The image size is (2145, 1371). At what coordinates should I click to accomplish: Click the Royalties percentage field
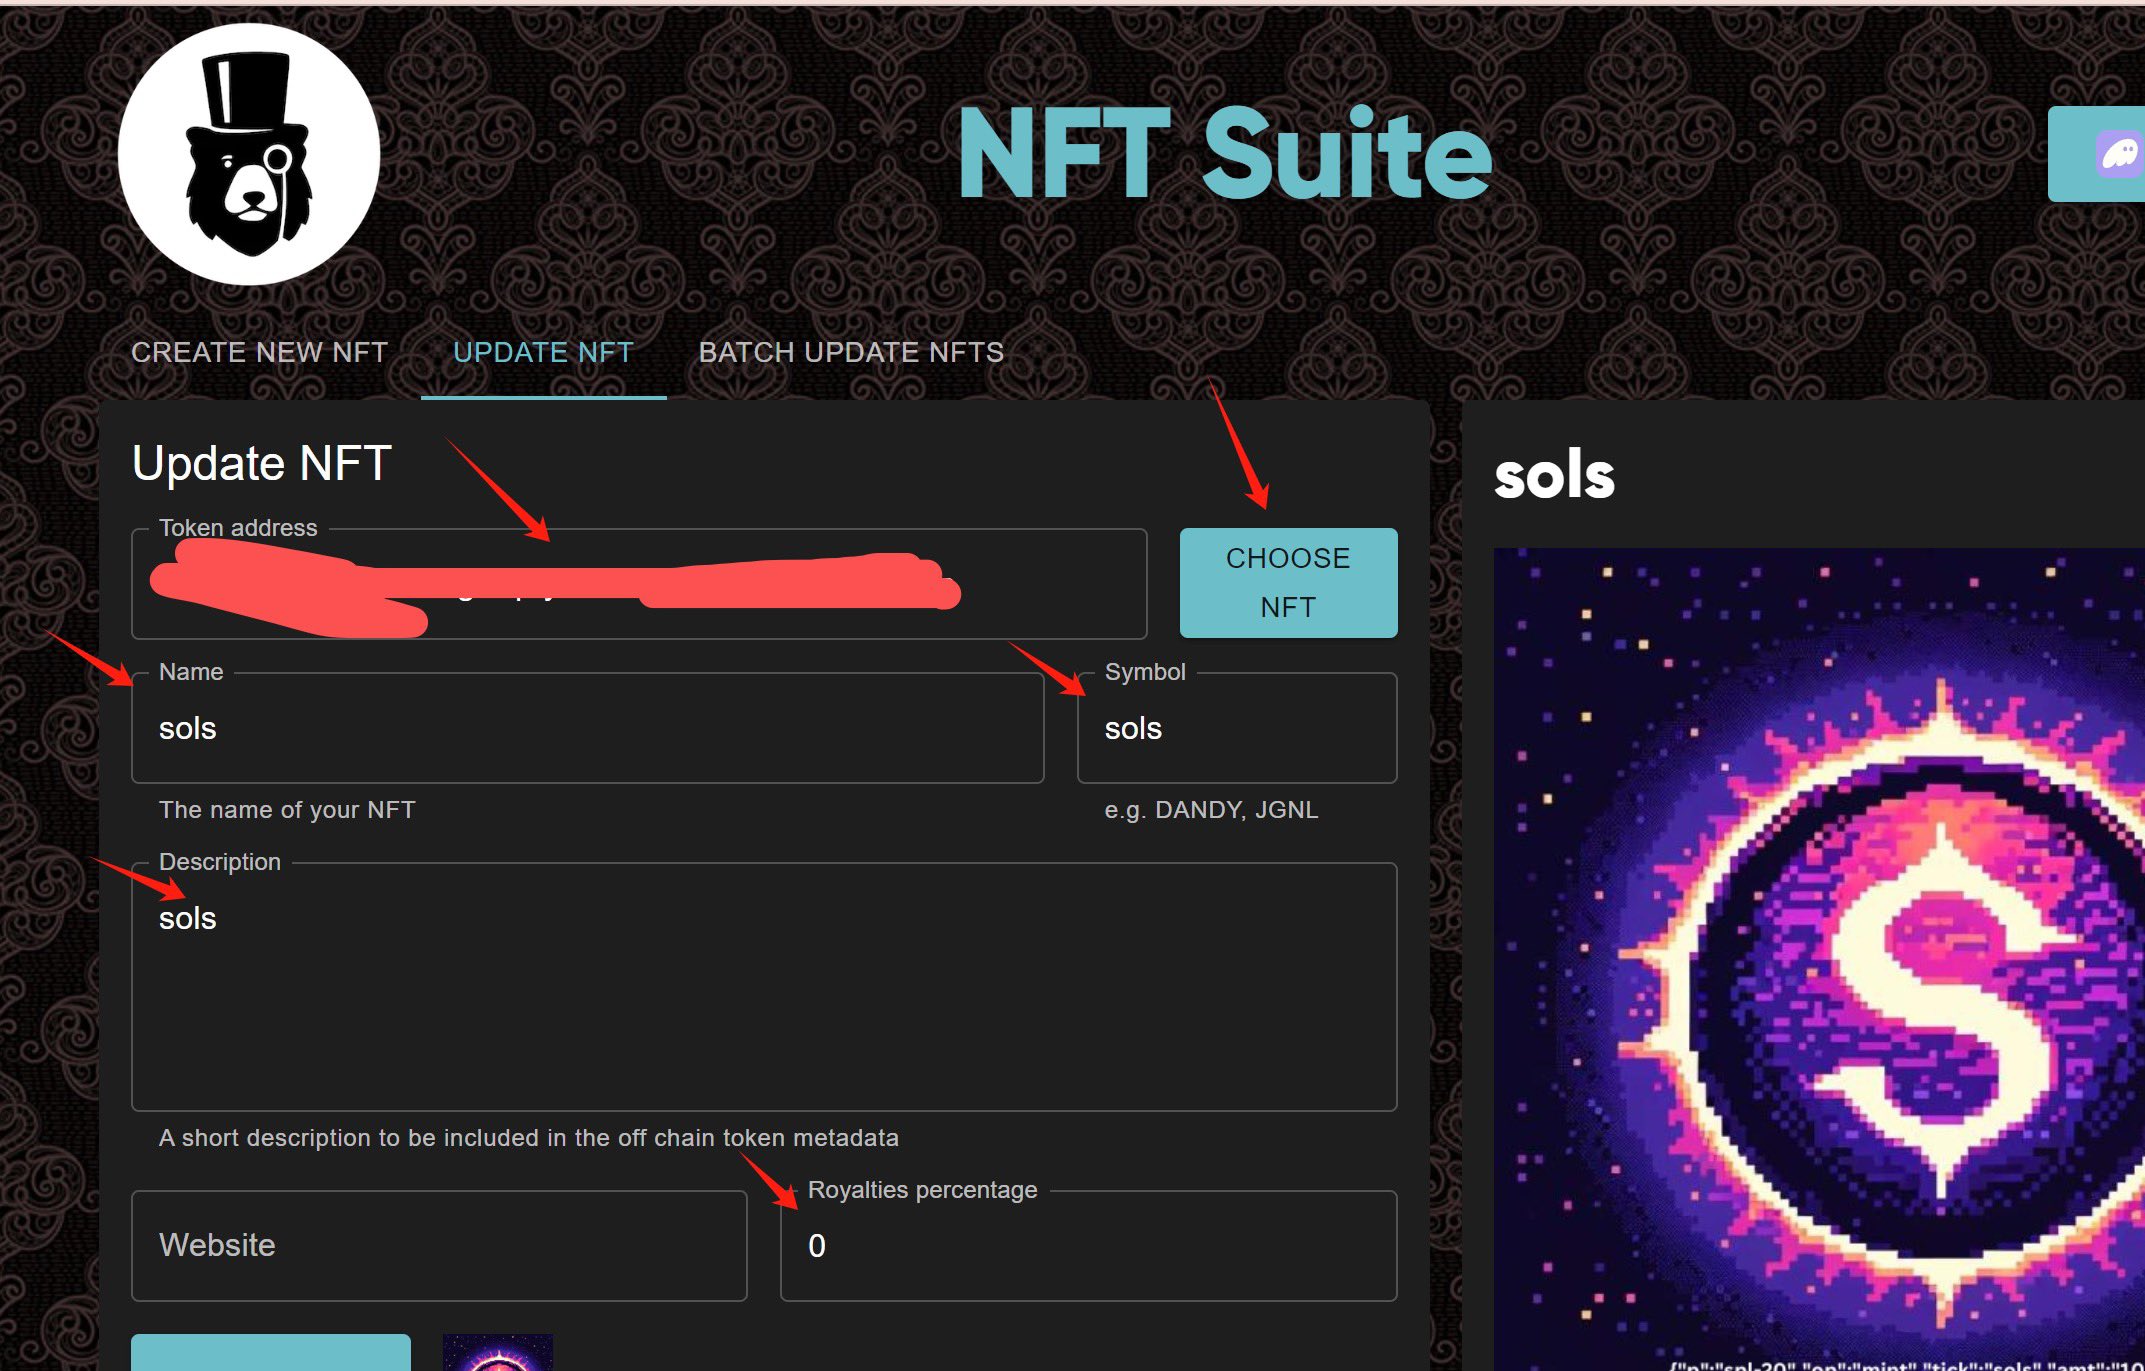point(1088,1246)
